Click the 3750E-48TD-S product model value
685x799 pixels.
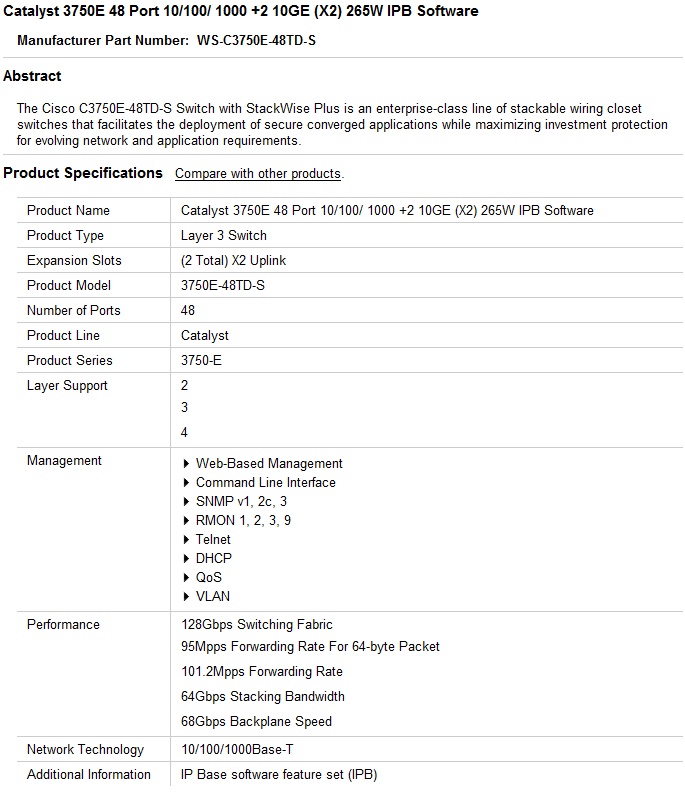click(223, 286)
